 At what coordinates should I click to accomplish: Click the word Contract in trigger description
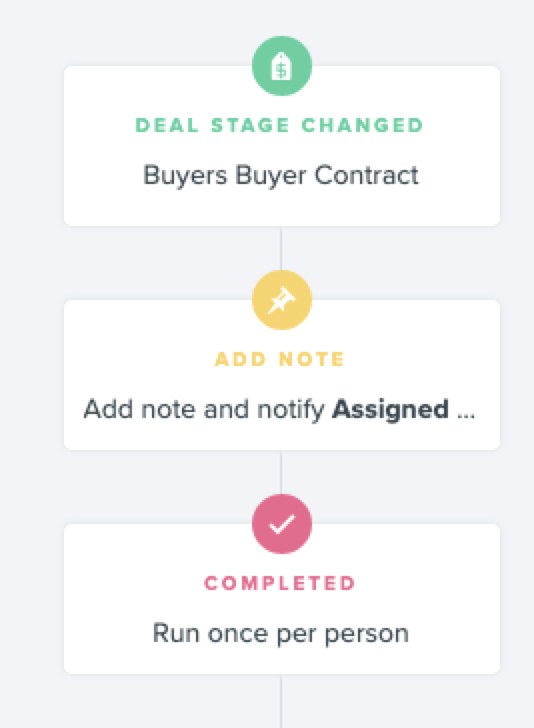(366, 175)
